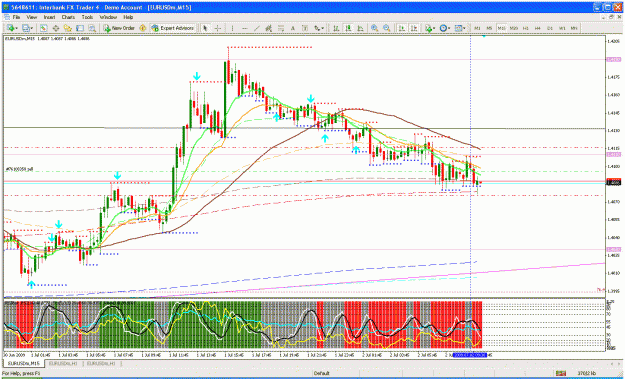This screenshot has height=379, width=625.
Task: Switch timeframe to H1
Action: point(526,28)
